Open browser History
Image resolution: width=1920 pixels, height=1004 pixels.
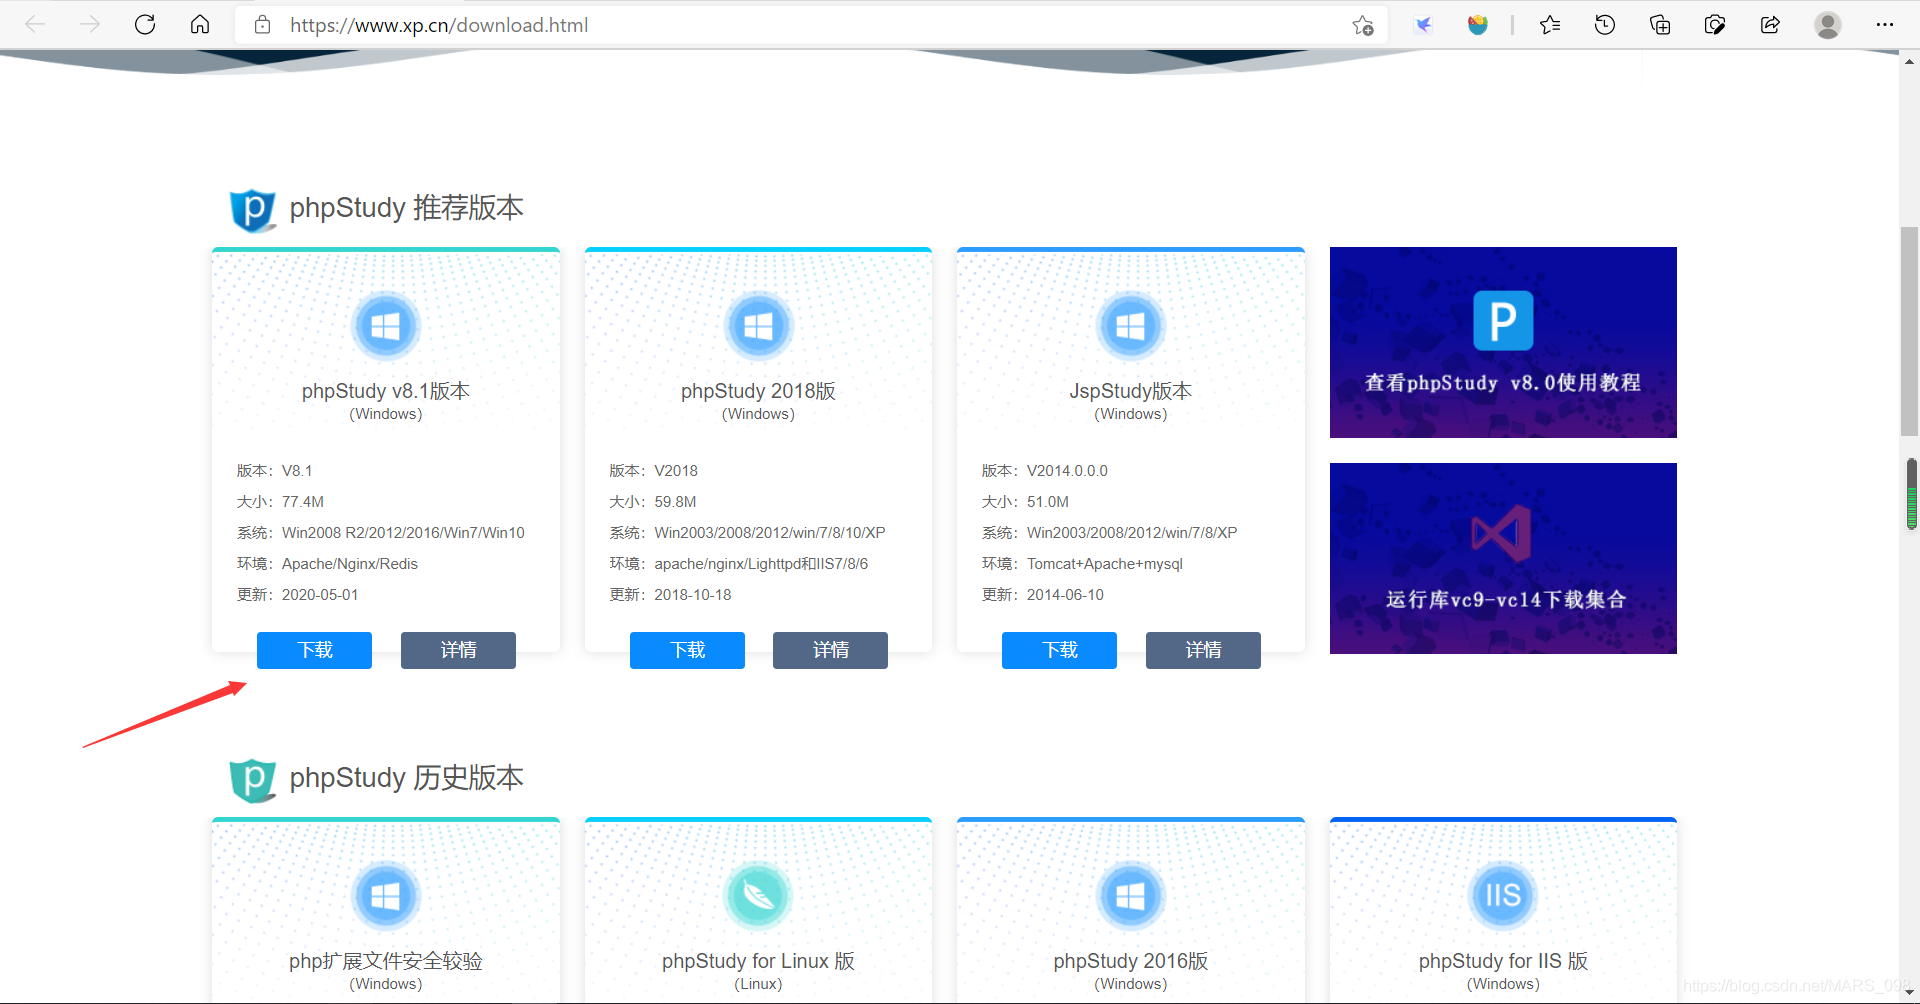tap(1605, 25)
